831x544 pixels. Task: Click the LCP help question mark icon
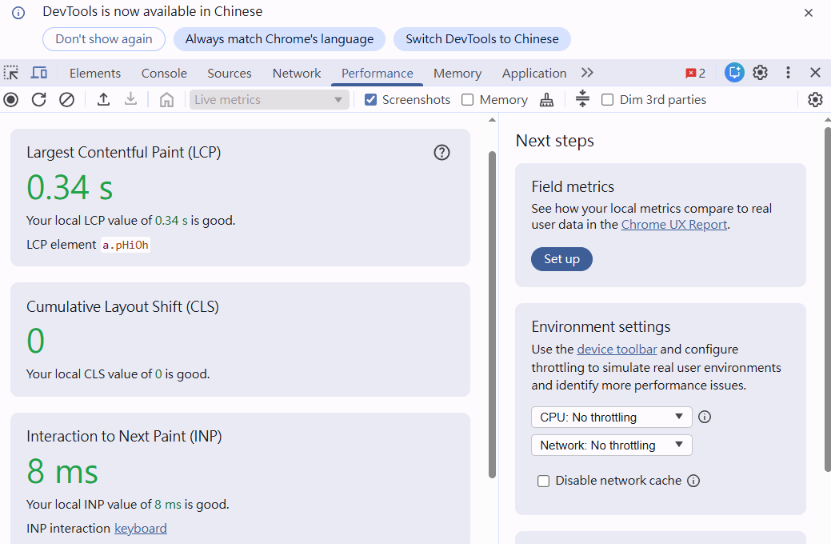click(x=441, y=153)
